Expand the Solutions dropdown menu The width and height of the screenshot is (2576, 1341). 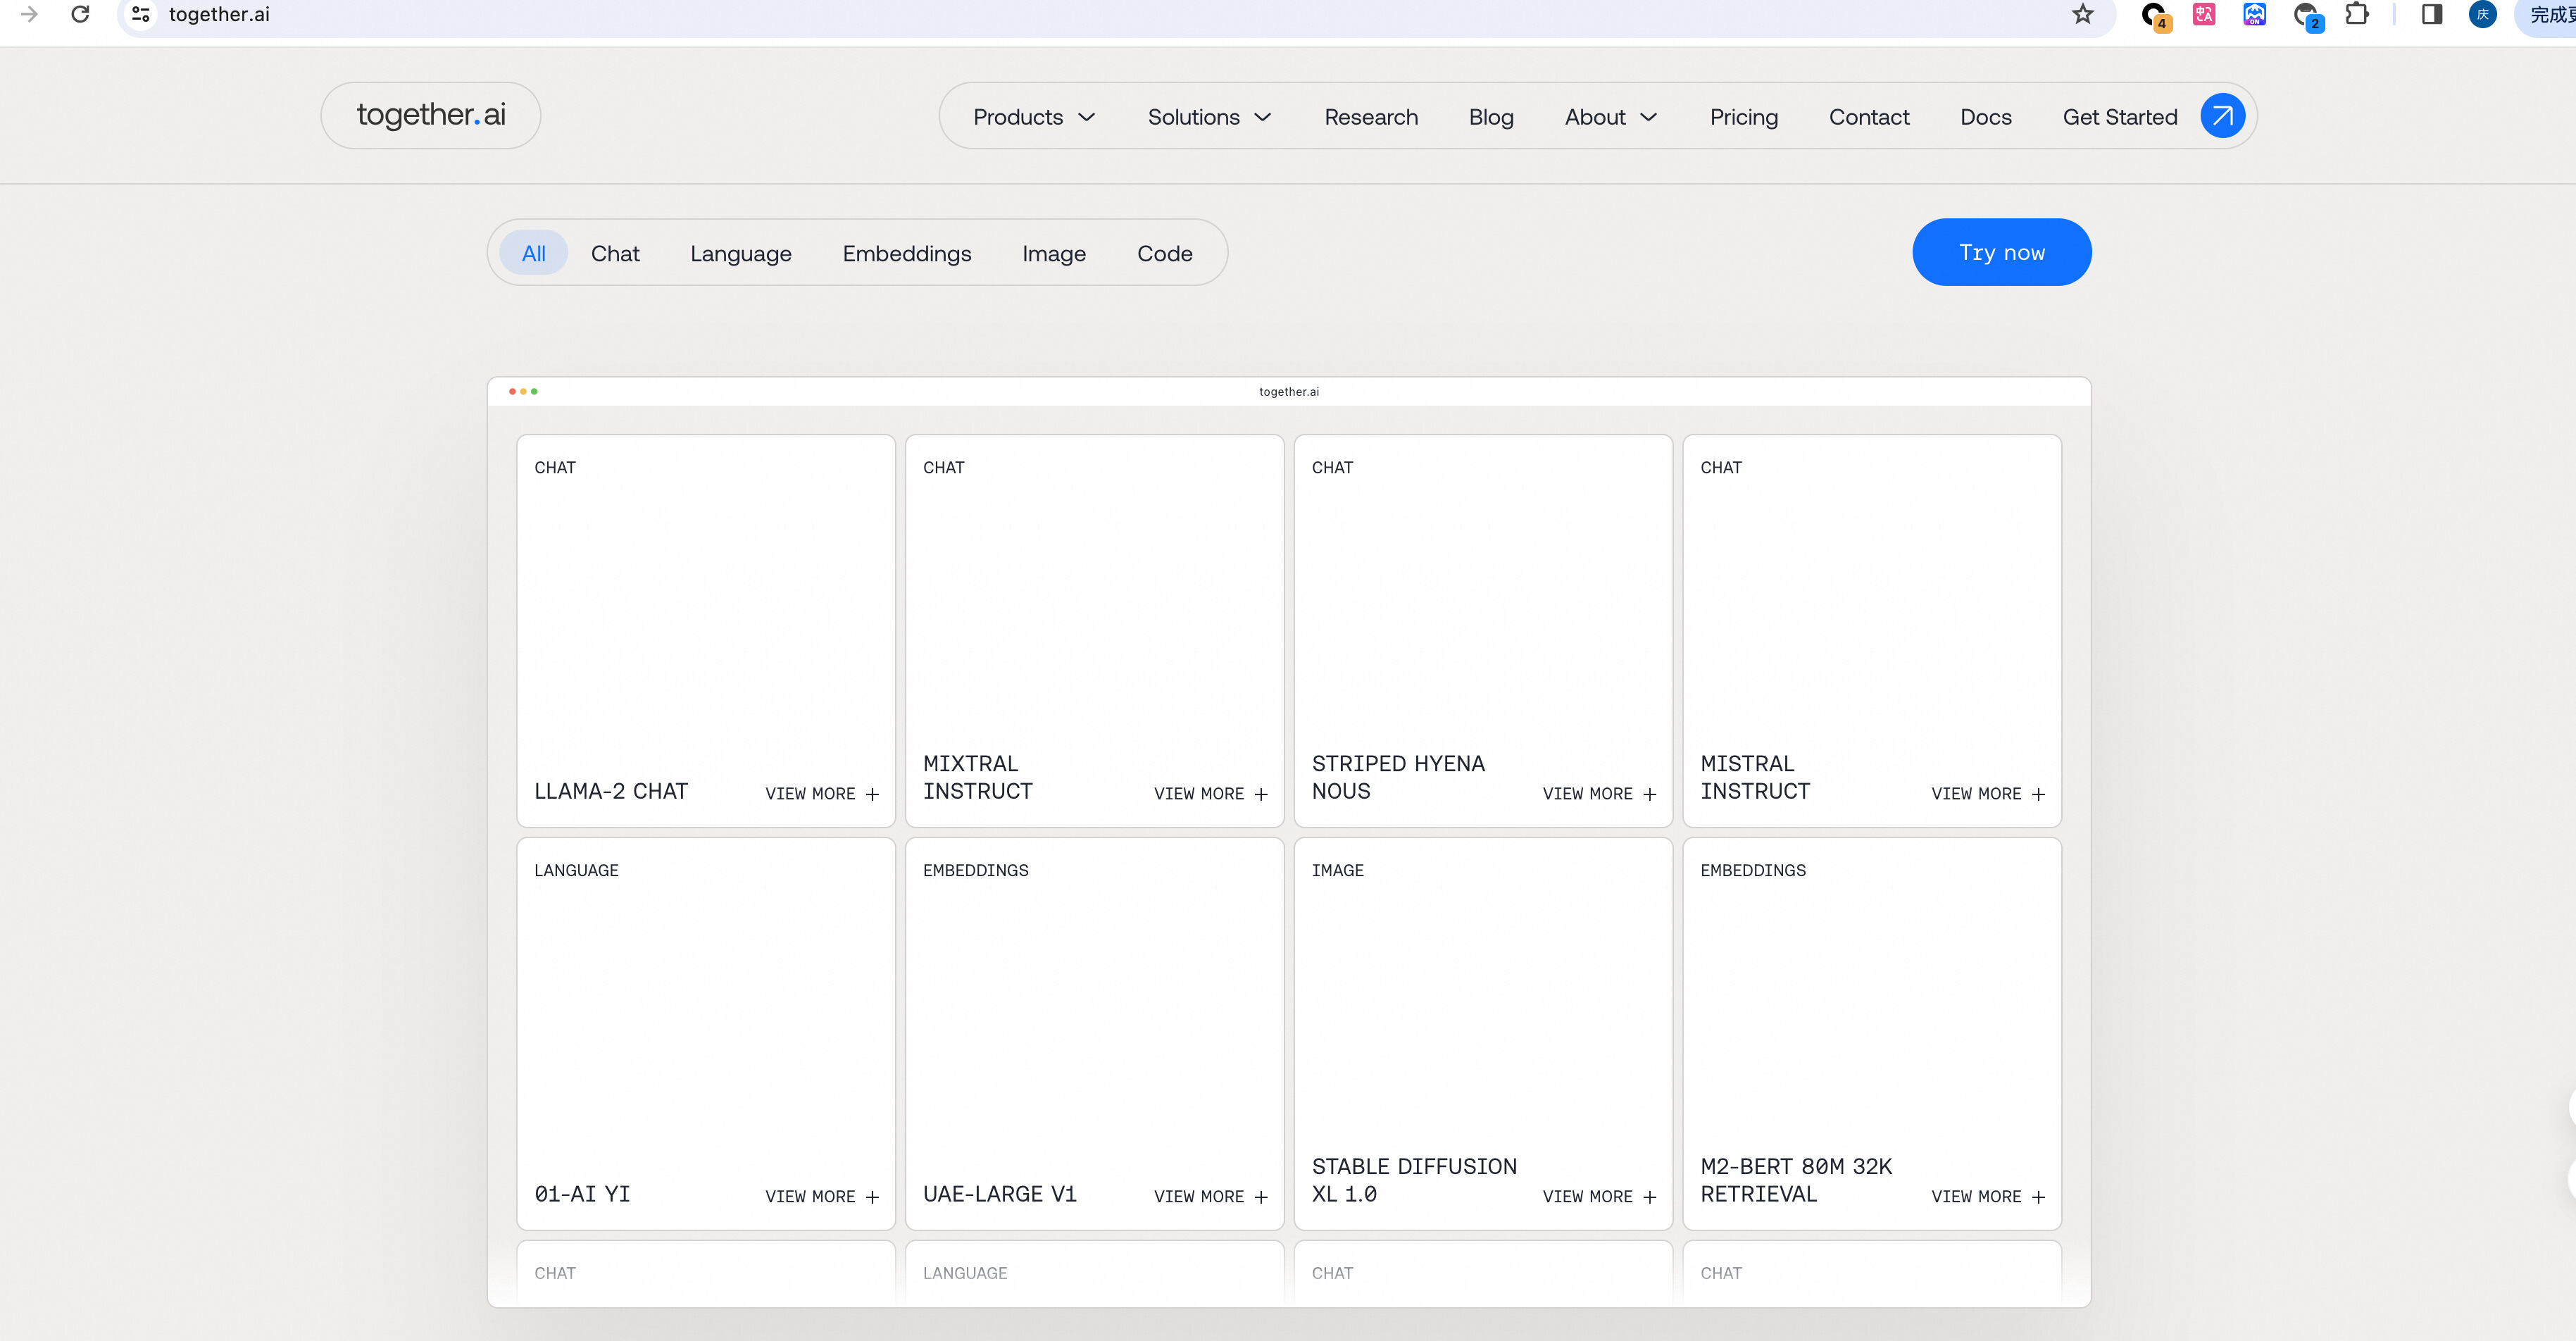[x=1209, y=117]
